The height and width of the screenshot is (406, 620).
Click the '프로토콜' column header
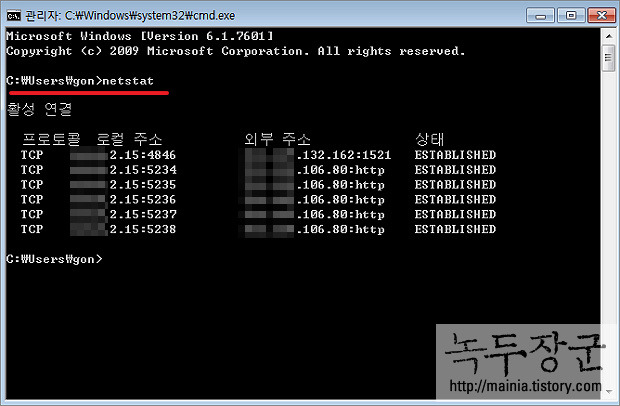(x=51, y=139)
